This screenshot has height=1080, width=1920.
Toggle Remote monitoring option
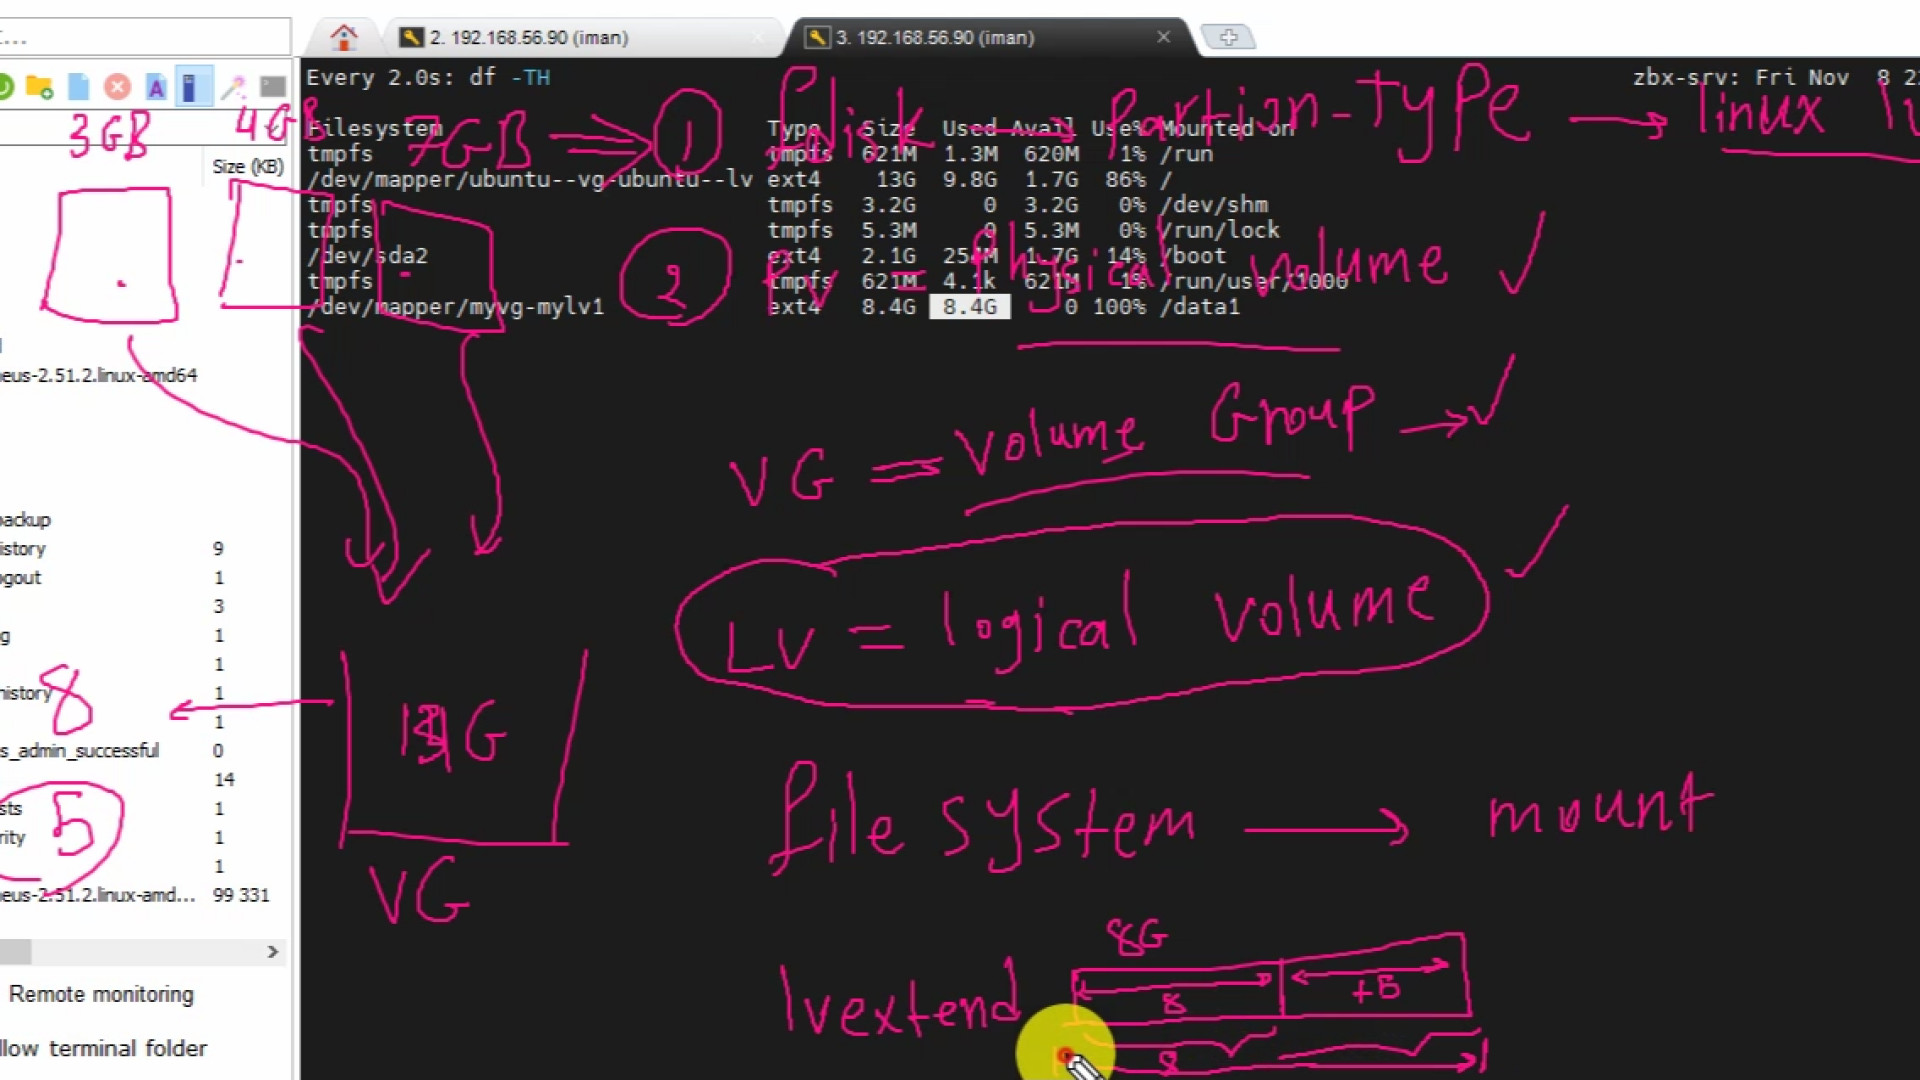click(100, 994)
